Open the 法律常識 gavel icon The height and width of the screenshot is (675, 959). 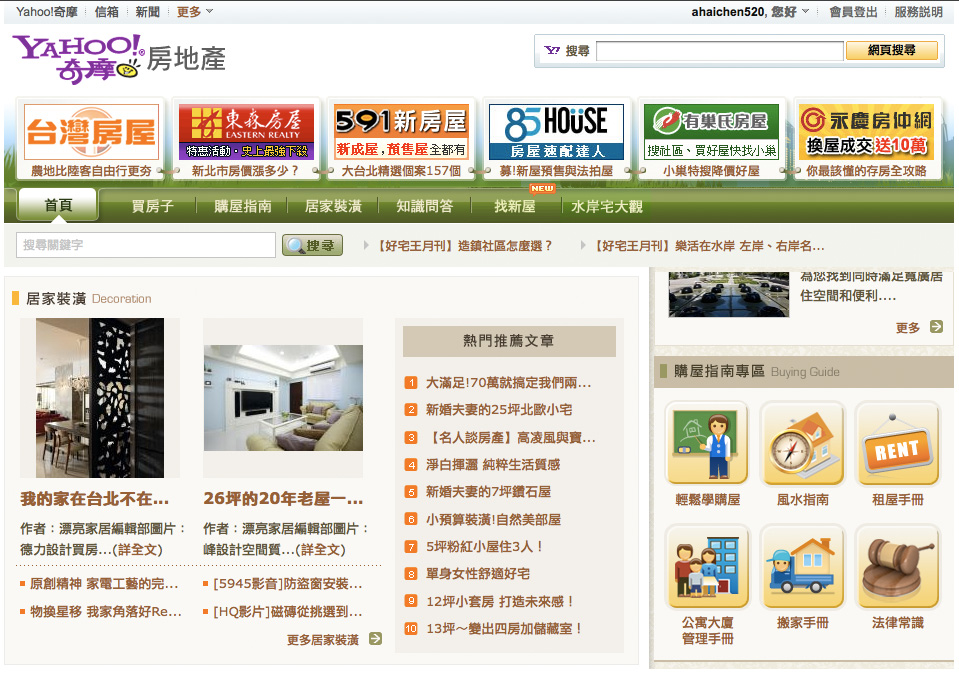tap(897, 567)
